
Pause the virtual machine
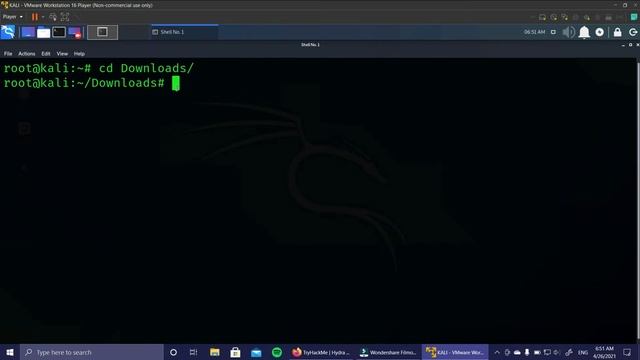(35, 17)
